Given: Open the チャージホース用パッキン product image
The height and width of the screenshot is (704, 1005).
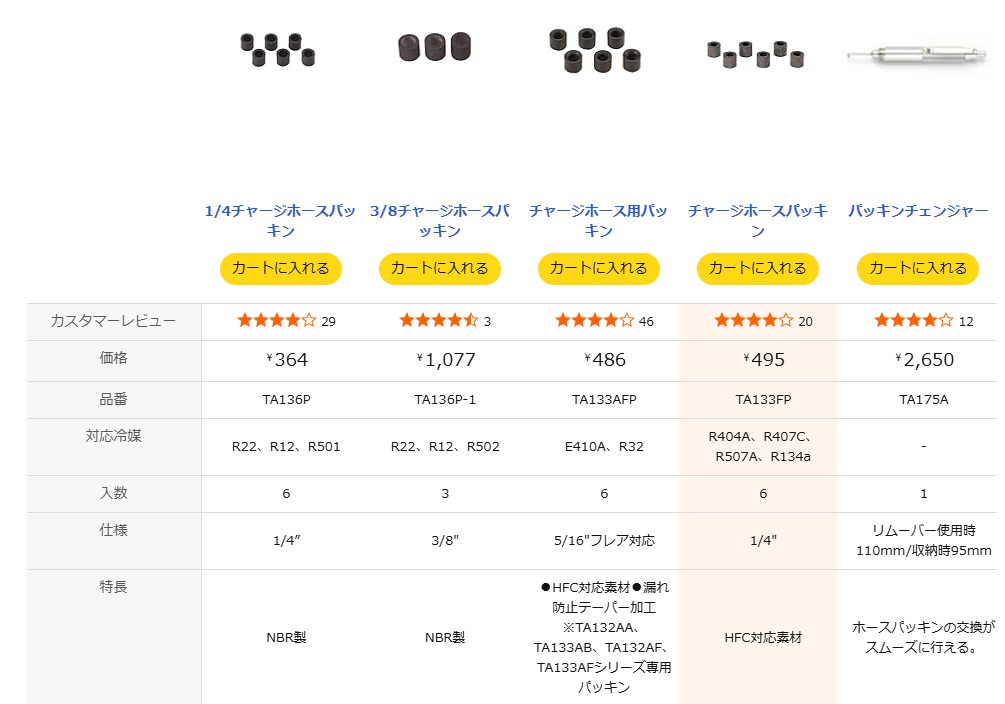Looking at the screenshot, I should pos(595,49).
